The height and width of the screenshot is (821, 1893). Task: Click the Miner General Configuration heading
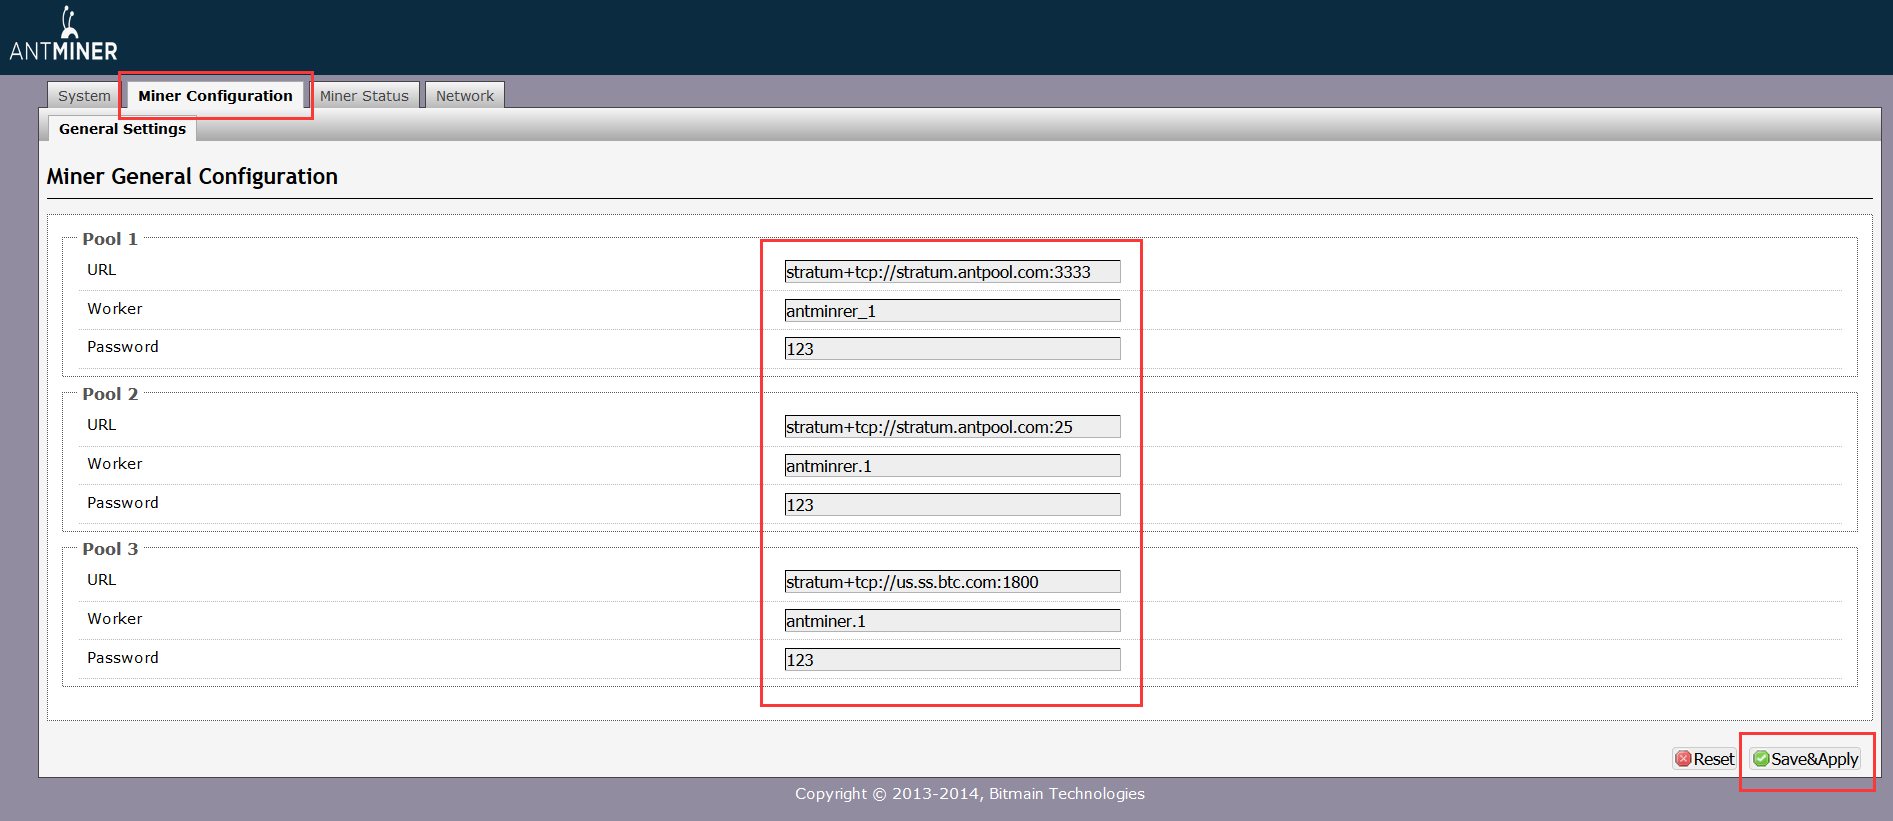(x=192, y=177)
